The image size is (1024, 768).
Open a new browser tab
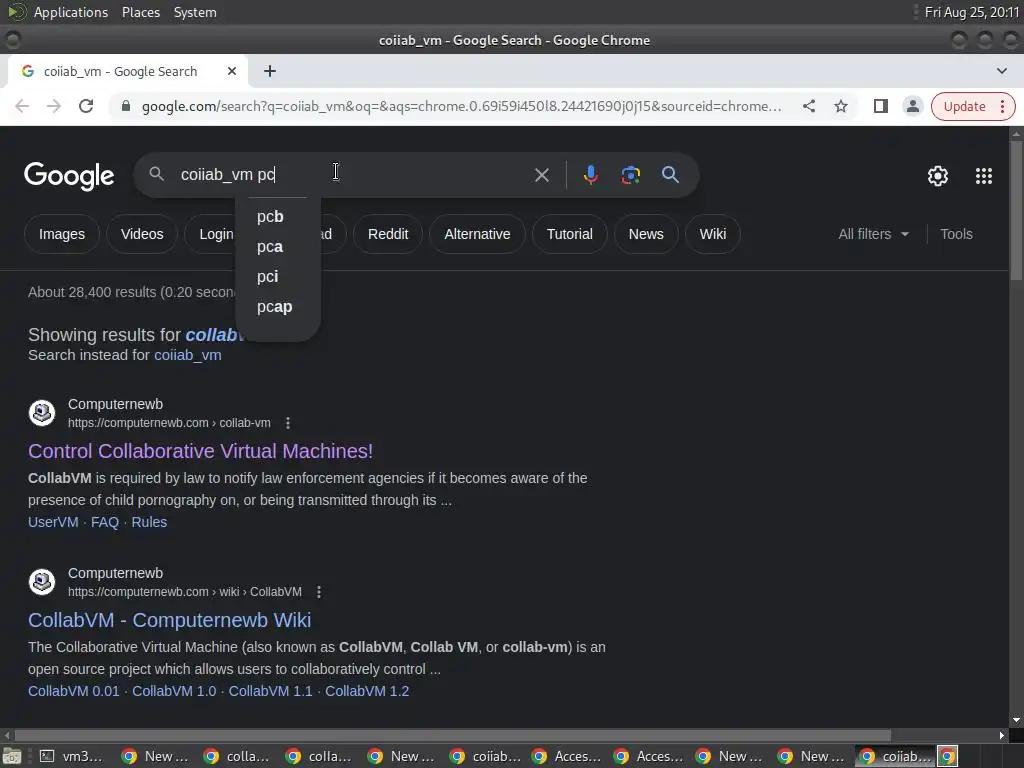[x=270, y=71]
